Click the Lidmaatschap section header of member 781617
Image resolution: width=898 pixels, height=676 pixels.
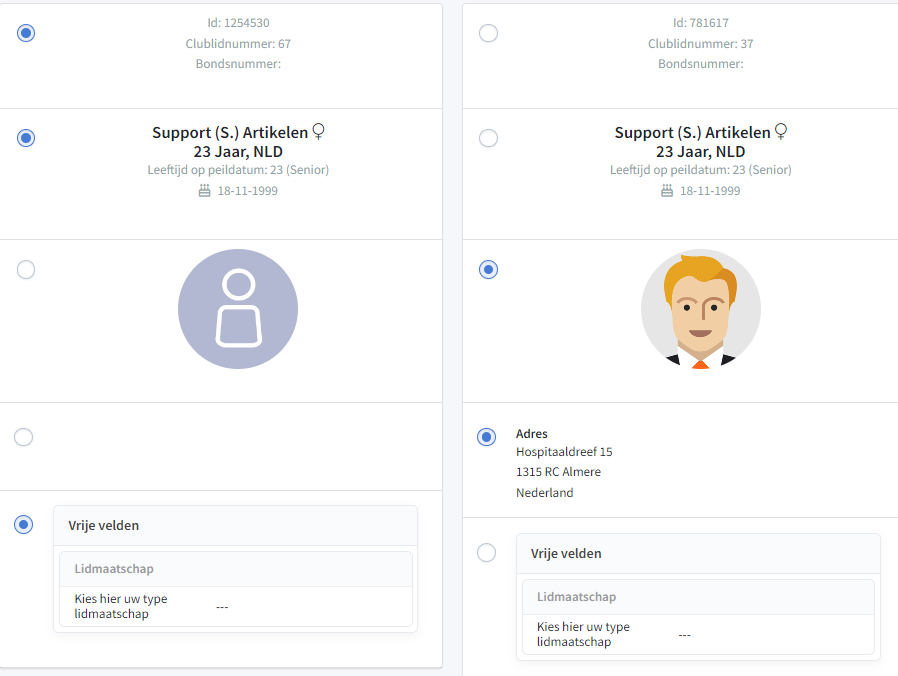tap(576, 597)
